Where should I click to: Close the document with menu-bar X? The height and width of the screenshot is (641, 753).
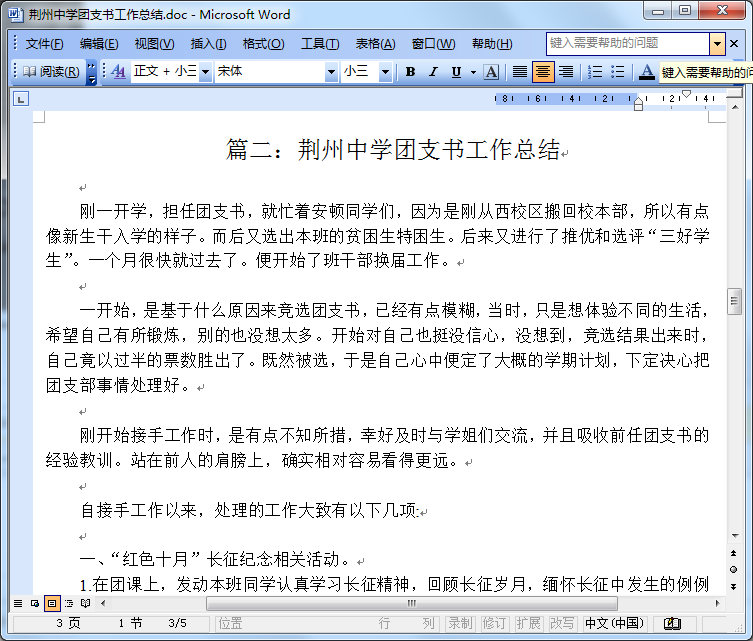coord(734,44)
